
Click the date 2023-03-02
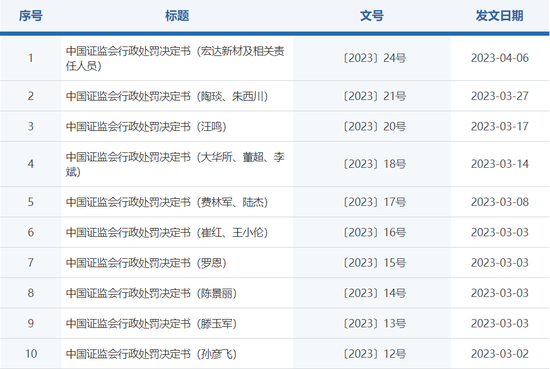click(500, 354)
